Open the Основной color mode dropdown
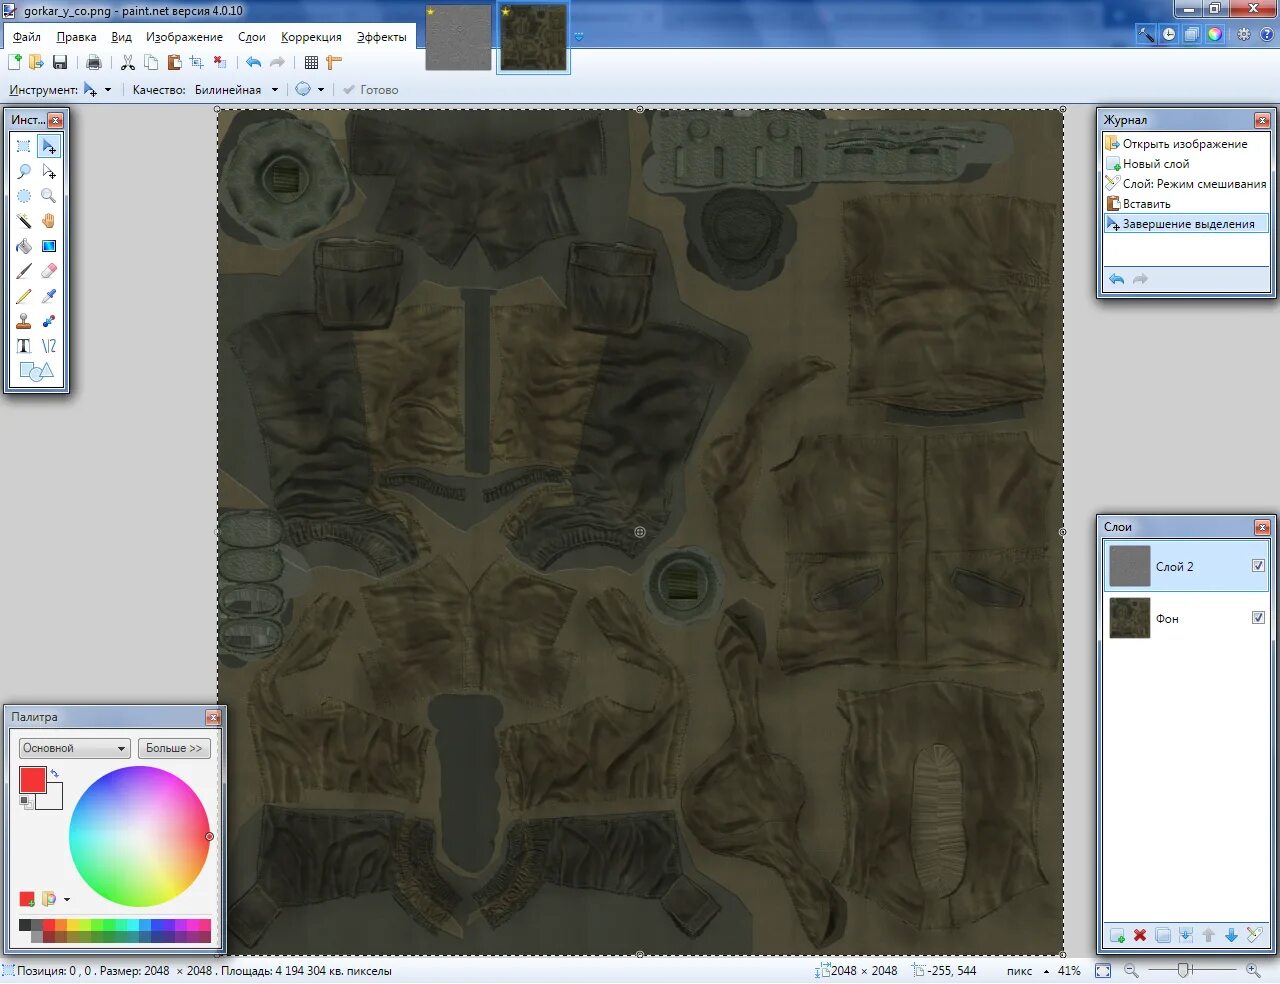This screenshot has width=1280, height=984. [x=75, y=748]
